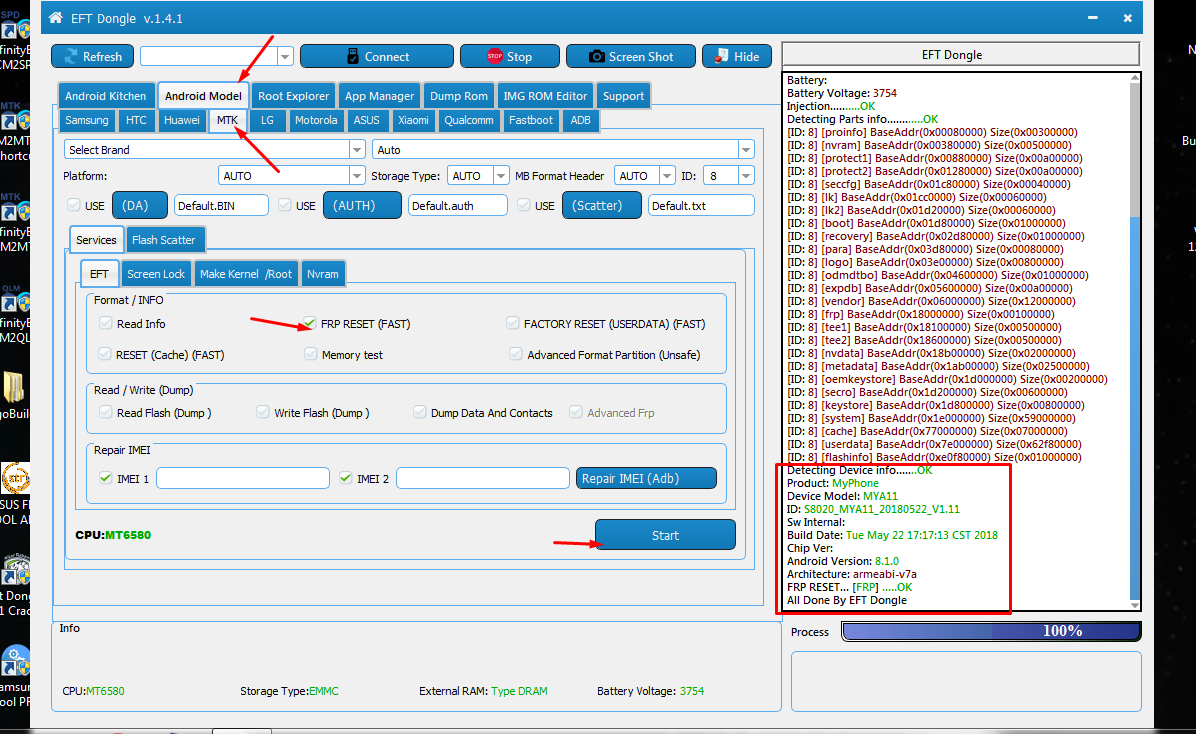Switch to the Android Model tab

point(203,96)
